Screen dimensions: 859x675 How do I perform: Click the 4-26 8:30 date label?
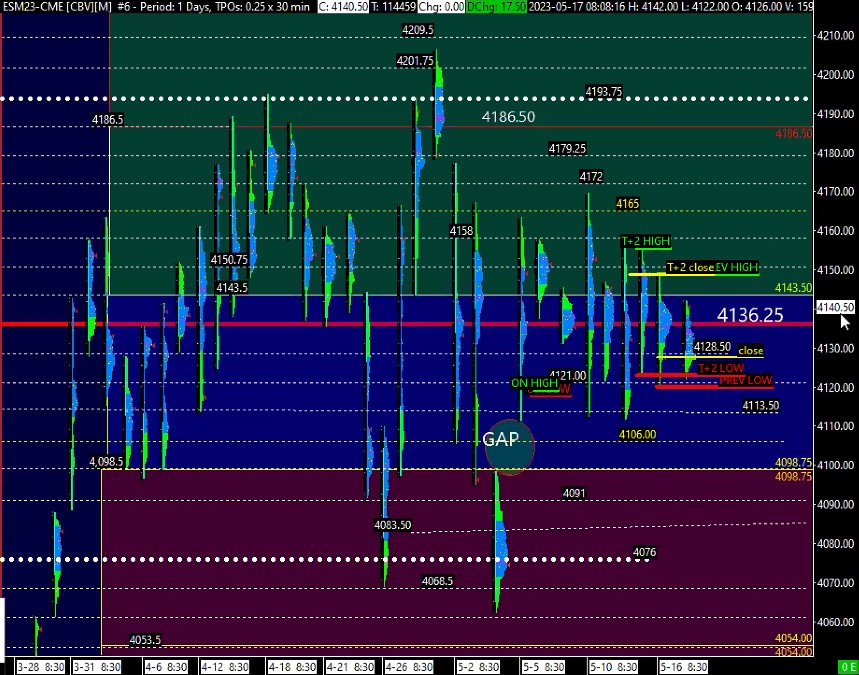(408, 667)
